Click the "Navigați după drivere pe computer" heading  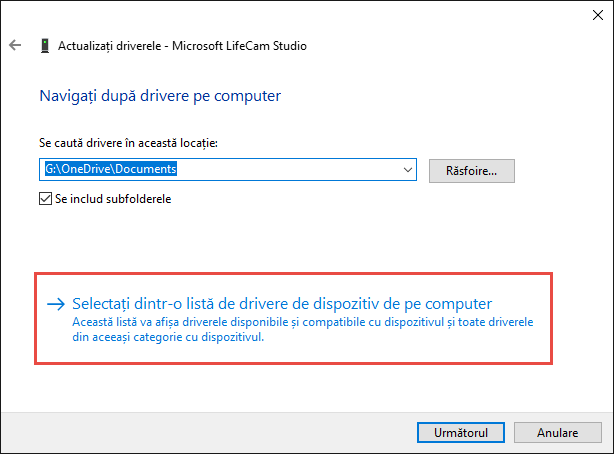[159, 96]
